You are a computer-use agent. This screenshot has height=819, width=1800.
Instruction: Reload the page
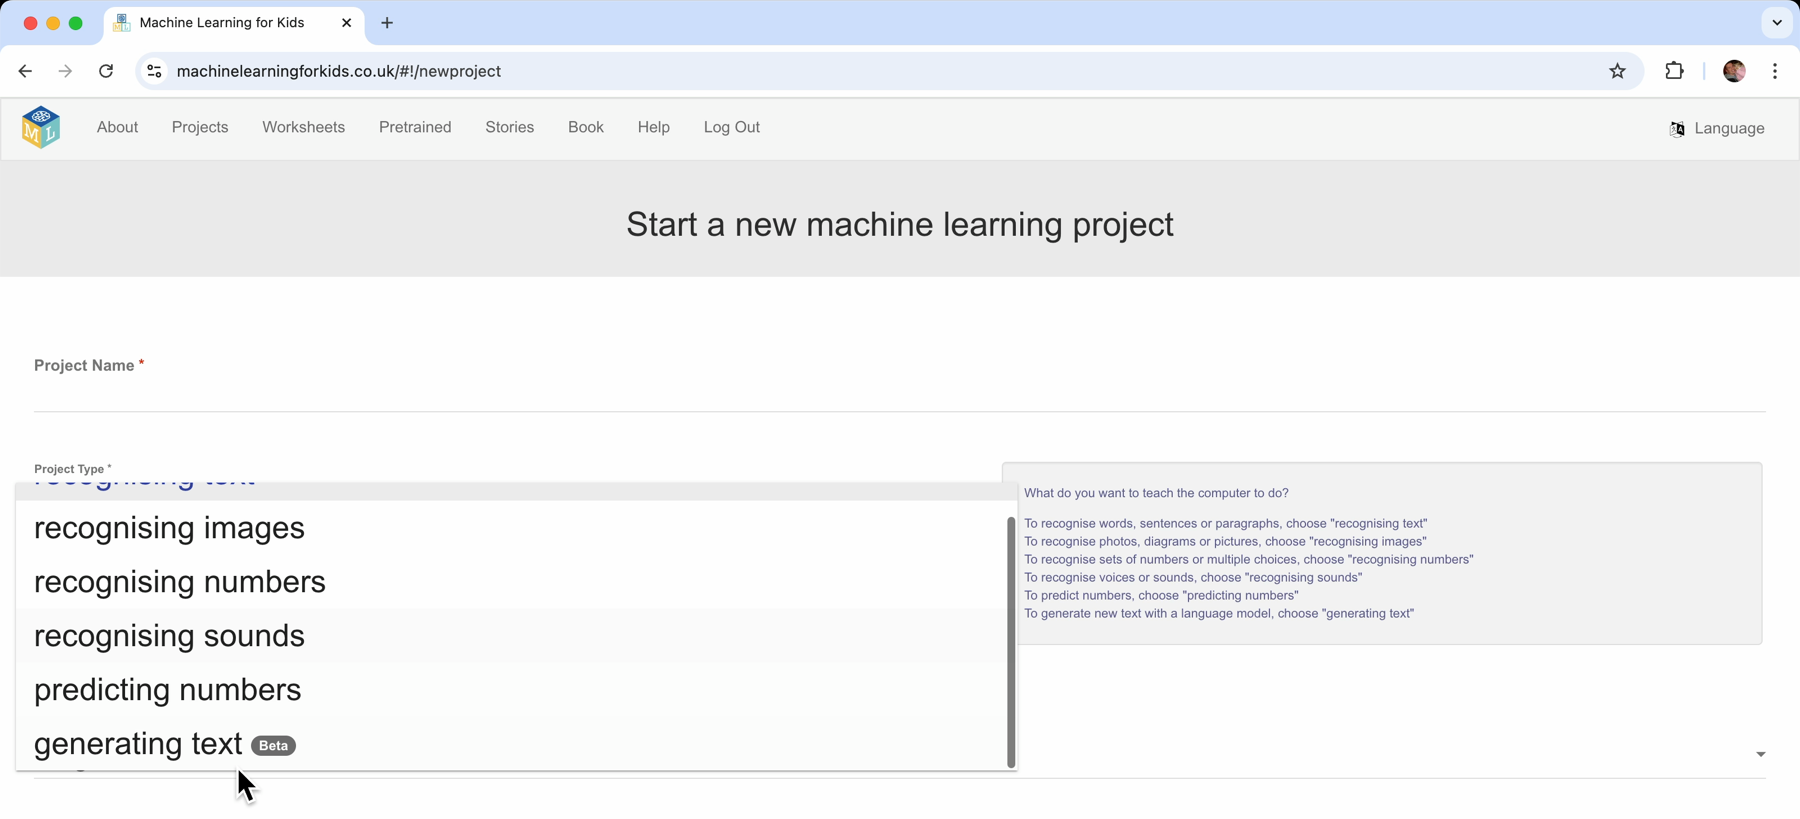coord(106,71)
